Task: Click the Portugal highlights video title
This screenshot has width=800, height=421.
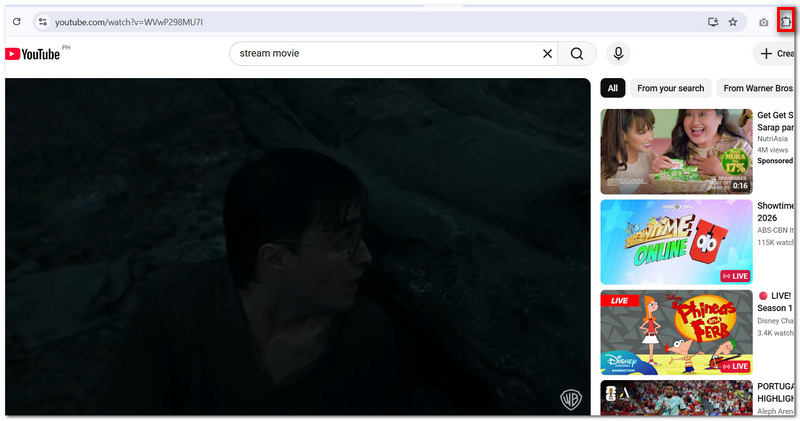Action: tap(776, 392)
